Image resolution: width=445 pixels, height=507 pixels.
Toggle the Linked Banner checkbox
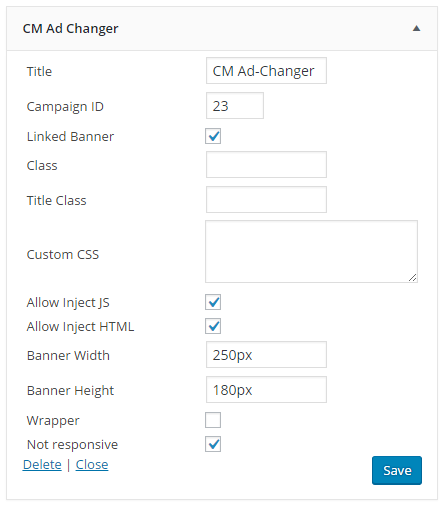point(213,136)
